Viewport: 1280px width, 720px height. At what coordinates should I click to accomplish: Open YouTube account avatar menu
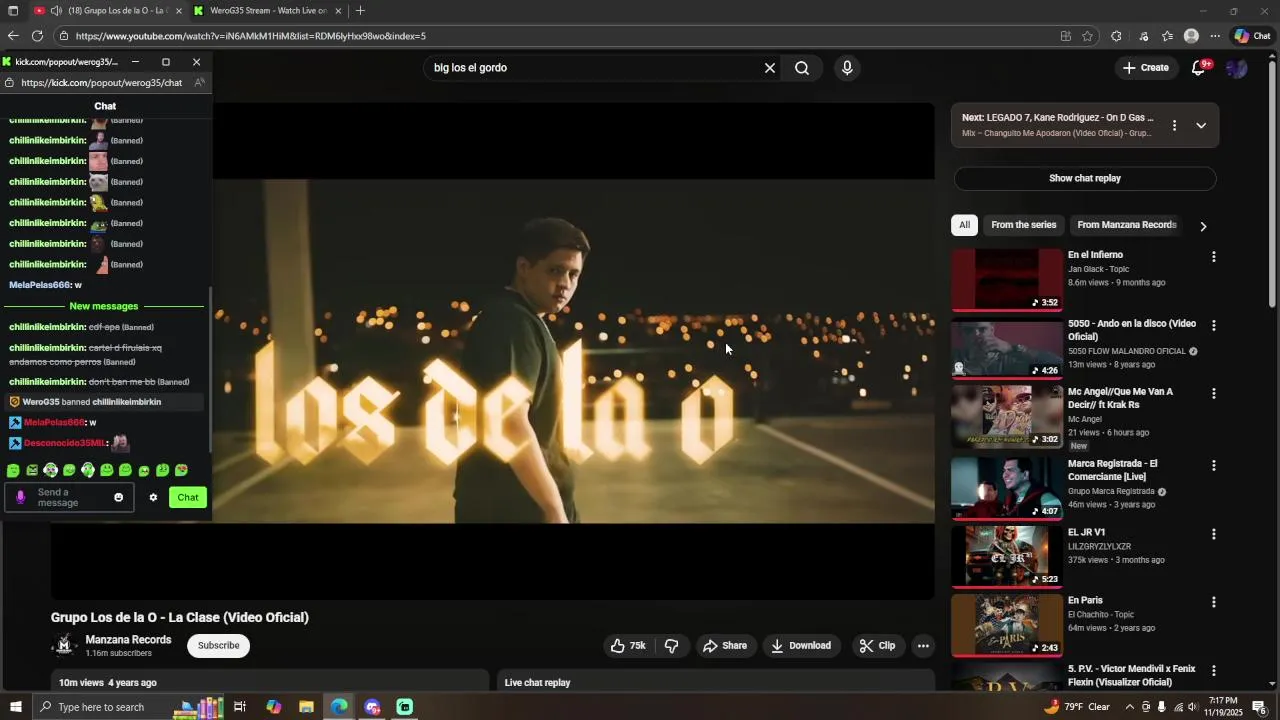point(1237,68)
